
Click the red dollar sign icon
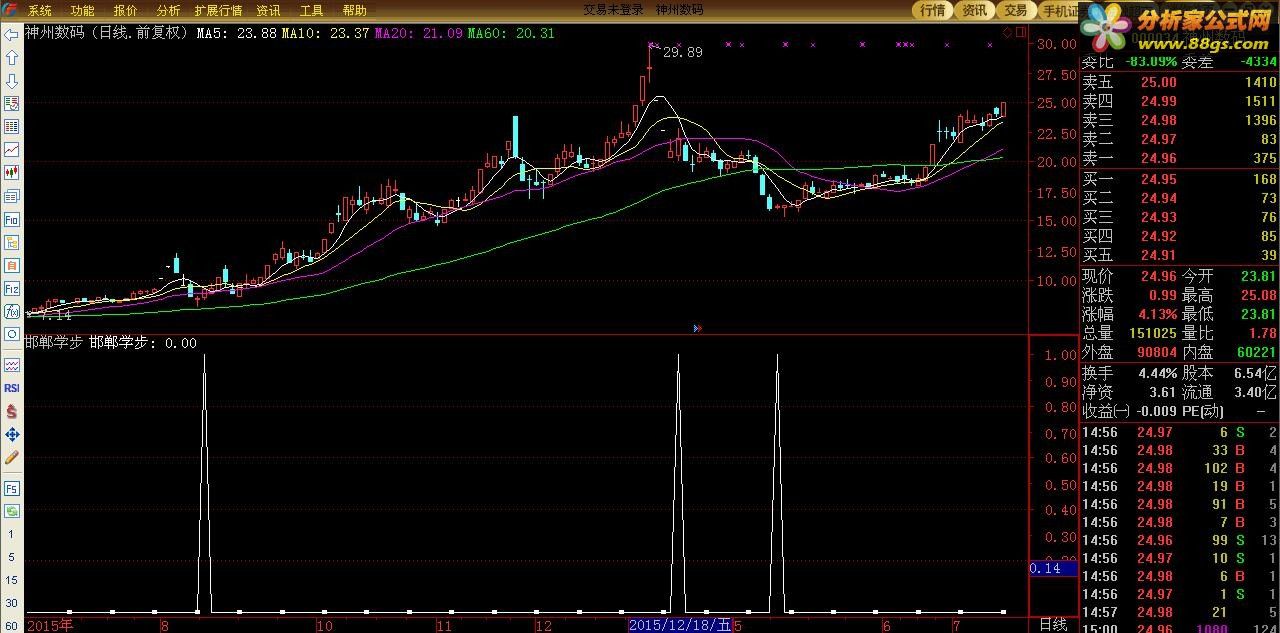click(12, 411)
